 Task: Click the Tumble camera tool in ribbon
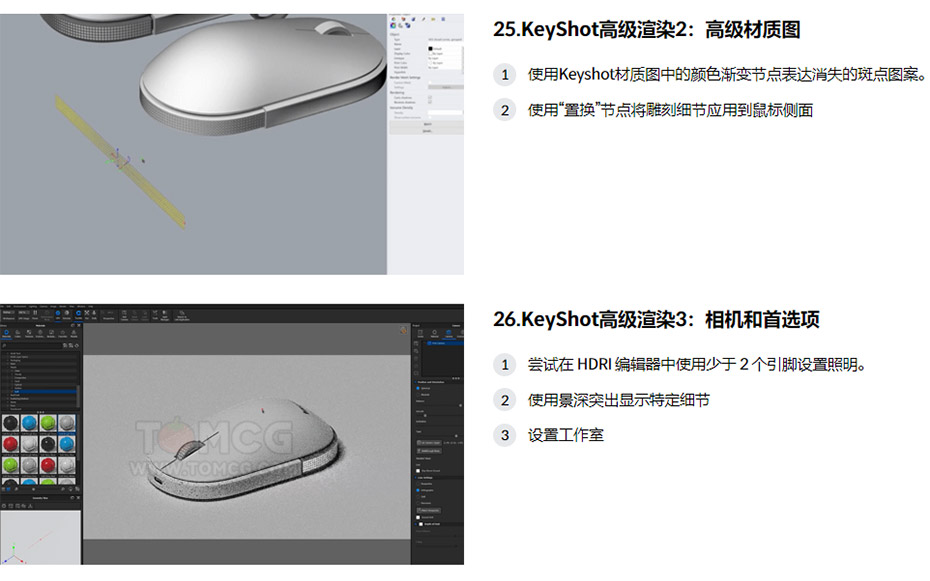[x=78, y=314]
